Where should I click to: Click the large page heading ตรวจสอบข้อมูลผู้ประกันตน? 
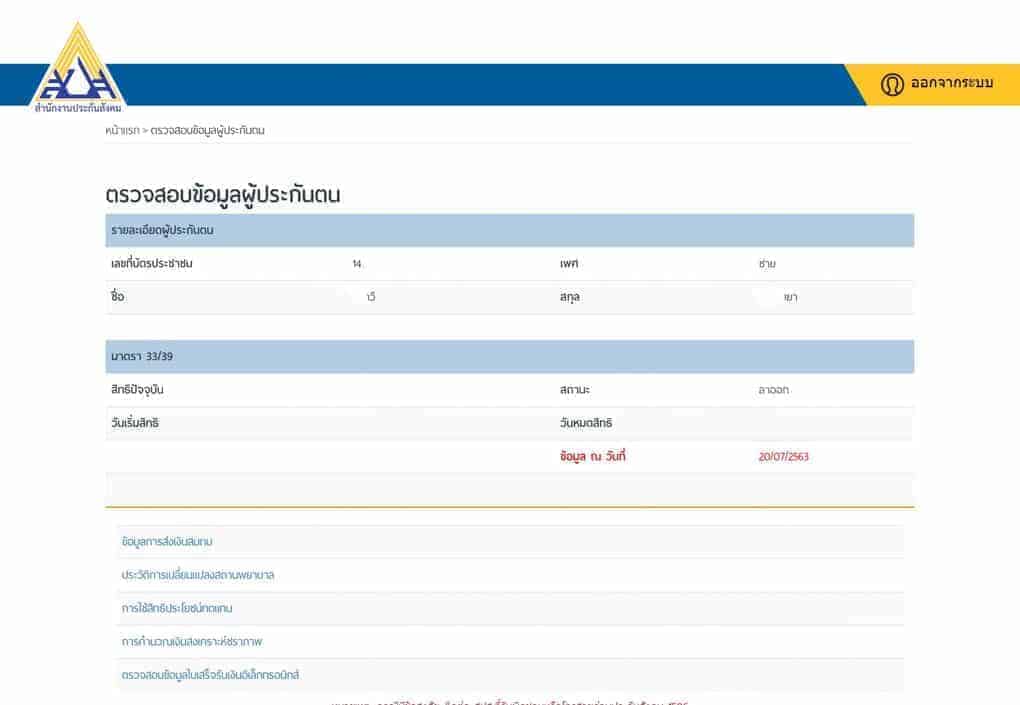click(222, 195)
